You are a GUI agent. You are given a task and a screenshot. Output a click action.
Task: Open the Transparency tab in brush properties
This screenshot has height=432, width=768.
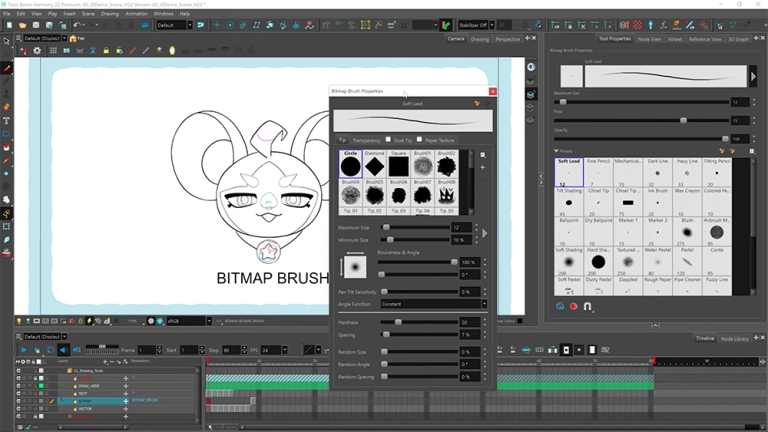coord(365,140)
